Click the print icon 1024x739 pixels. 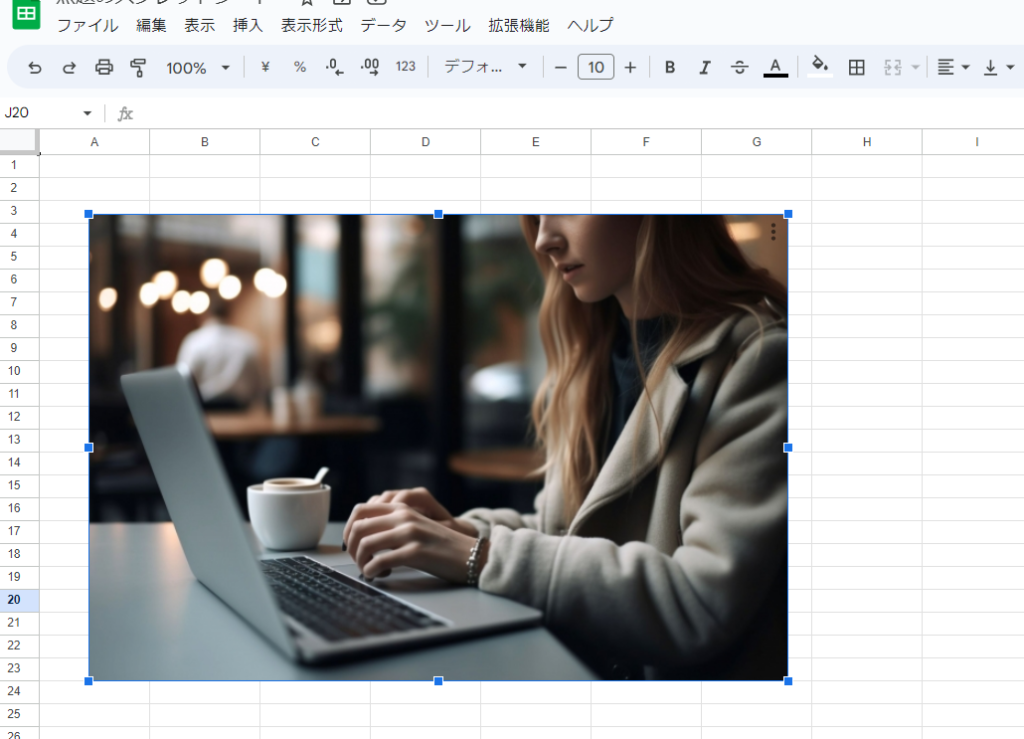[x=104, y=67]
